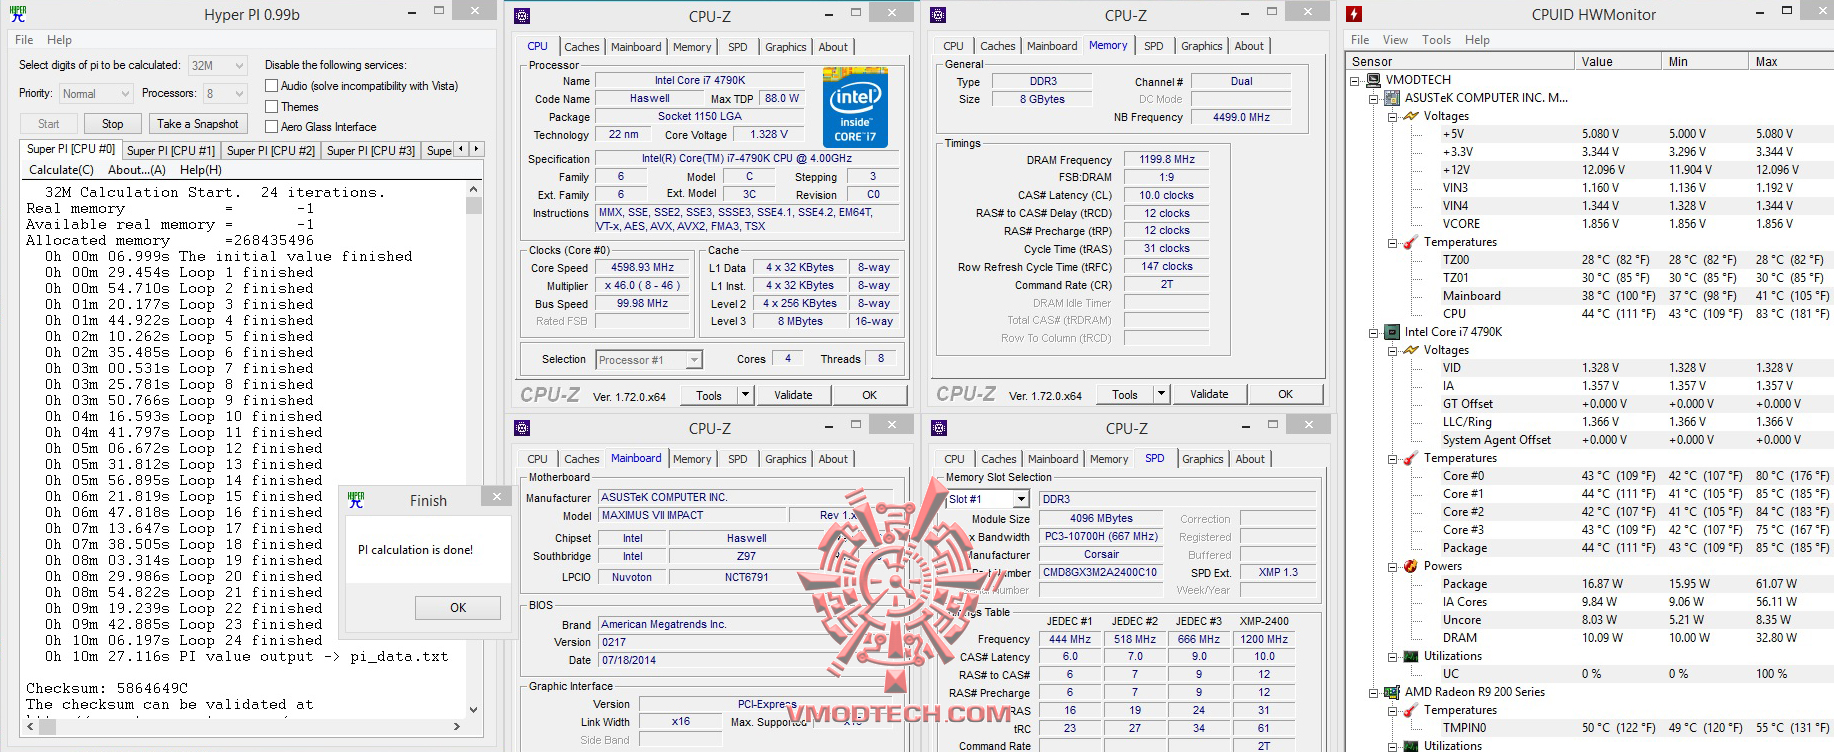Collapse the VMODTECH root node in HWMonitor
The width and height of the screenshot is (1834, 752).
pos(1356,80)
